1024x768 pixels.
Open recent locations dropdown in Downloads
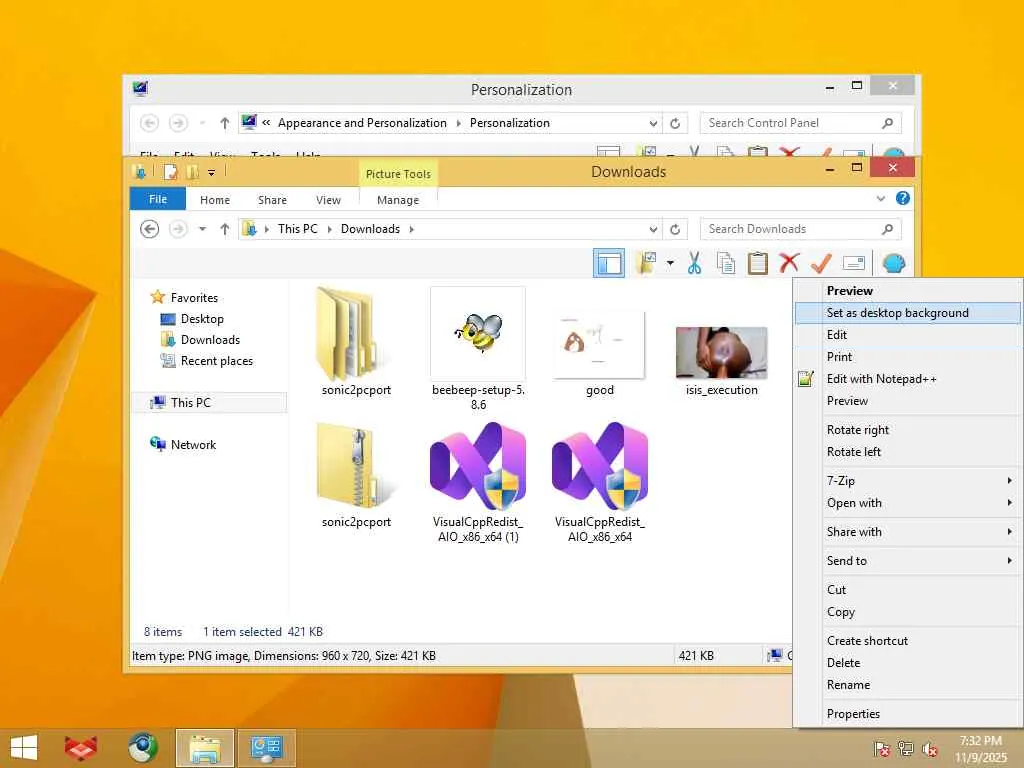[202, 229]
